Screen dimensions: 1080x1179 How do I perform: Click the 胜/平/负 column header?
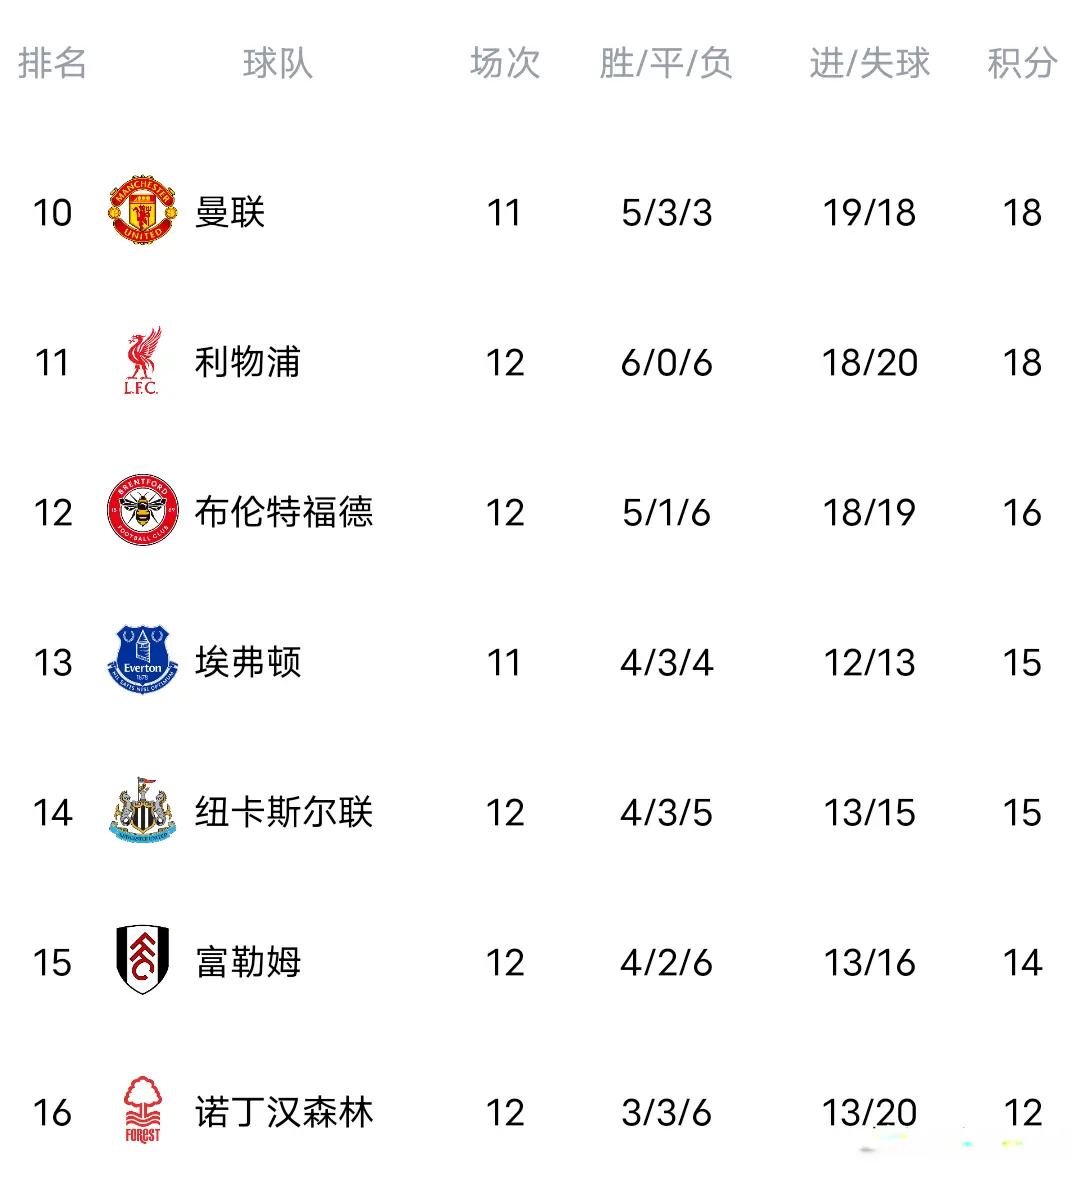pos(666,63)
